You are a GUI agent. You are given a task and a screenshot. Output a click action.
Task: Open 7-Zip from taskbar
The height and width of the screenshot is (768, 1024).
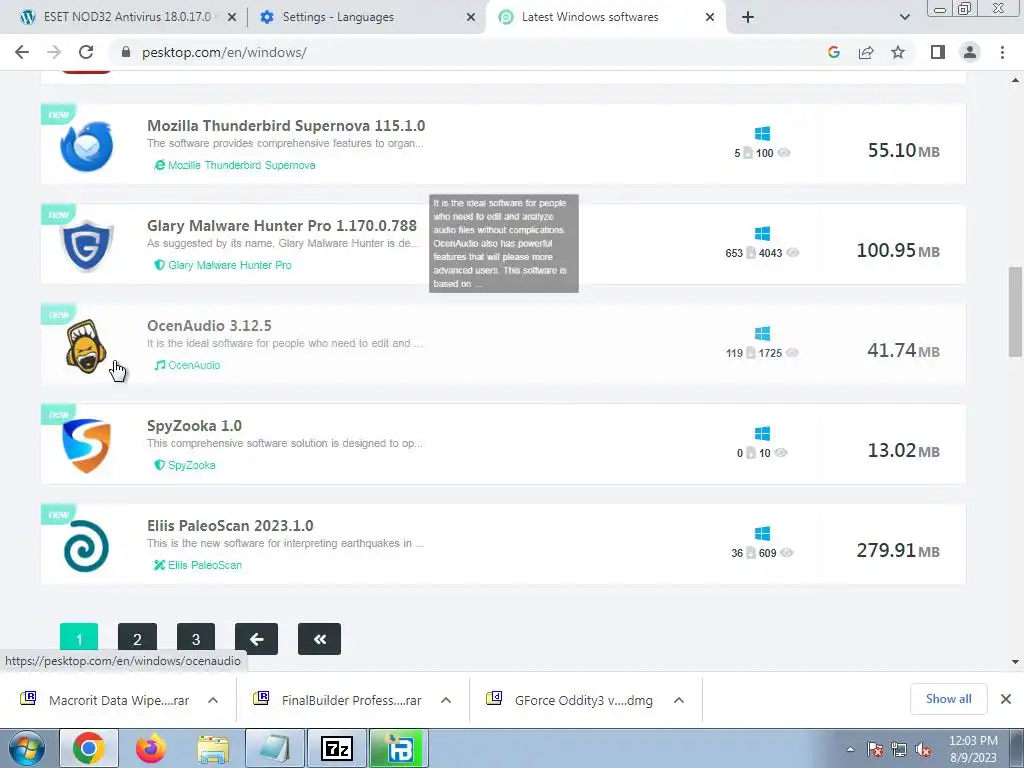(337, 748)
